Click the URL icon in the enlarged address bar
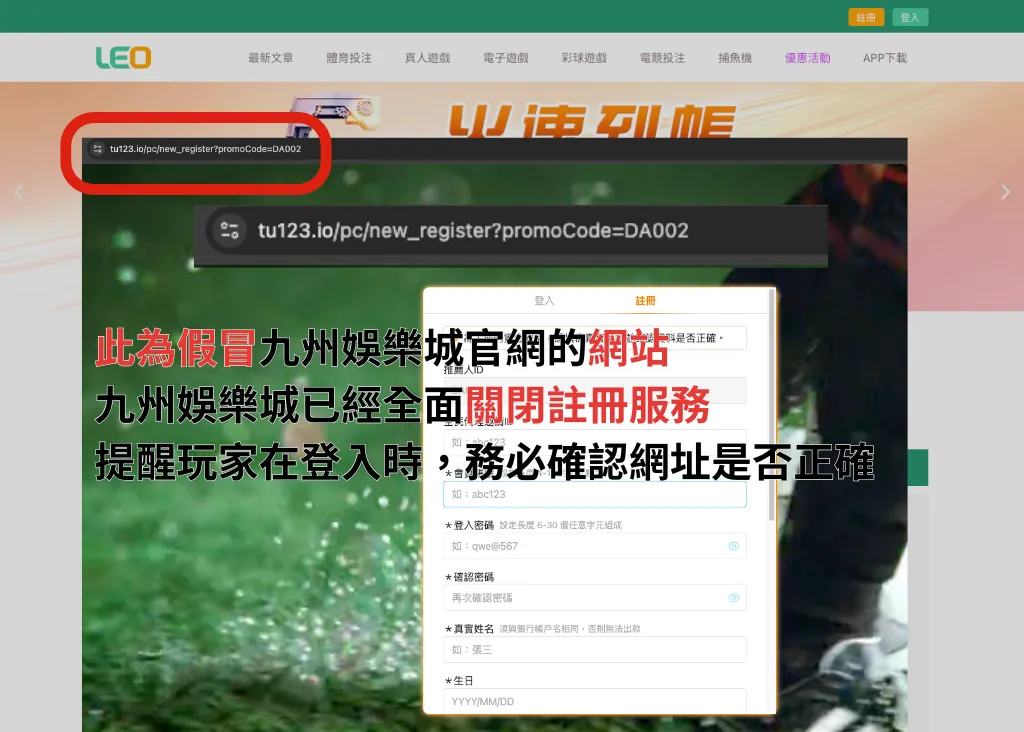This screenshot has height=732, width=1024. (x=228, y=231)
